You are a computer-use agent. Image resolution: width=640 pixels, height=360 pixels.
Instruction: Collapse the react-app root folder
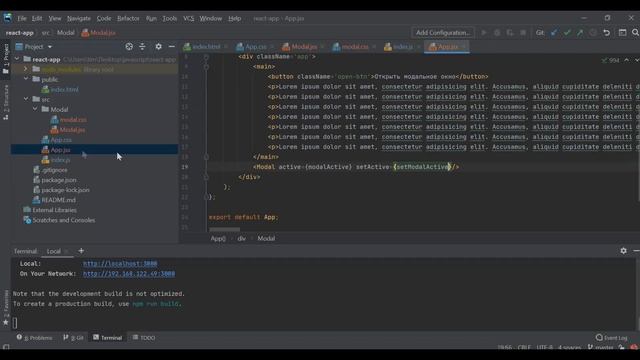(x=17, y=59)
